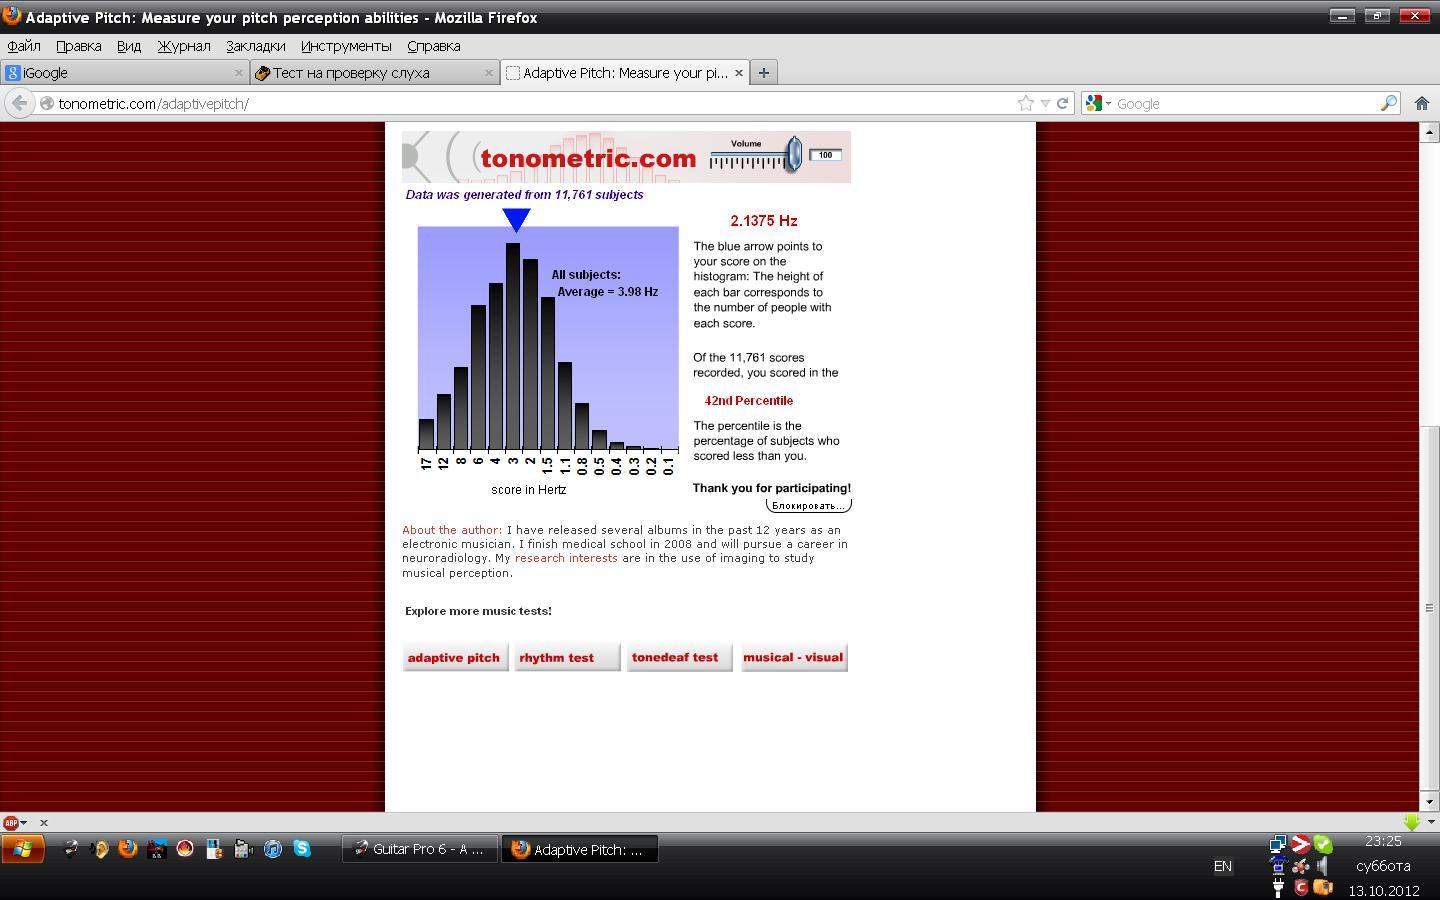Click the 'tonedeaf test' button

tap(679, 657)
